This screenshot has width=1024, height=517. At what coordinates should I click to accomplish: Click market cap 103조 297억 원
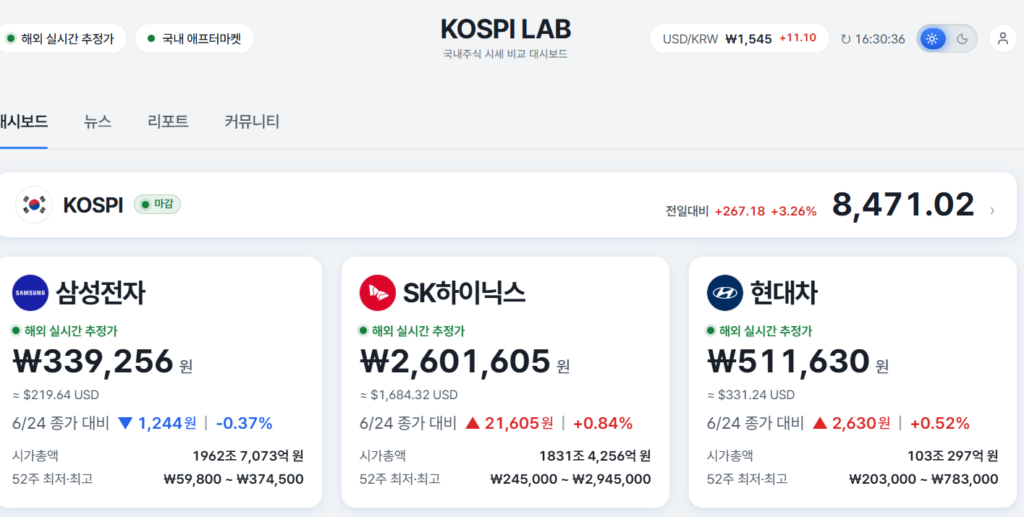pos(953,456)
